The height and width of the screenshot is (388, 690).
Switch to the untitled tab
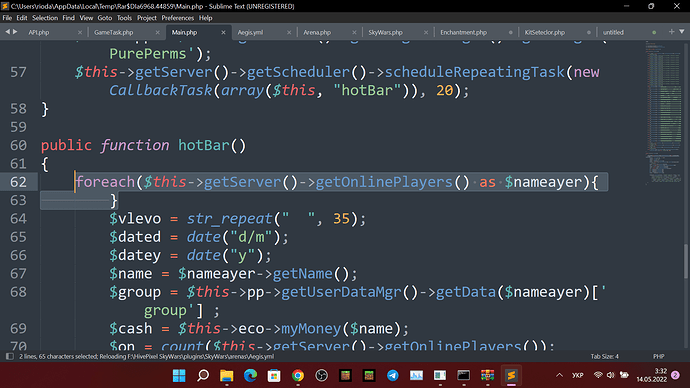[613, 32]
